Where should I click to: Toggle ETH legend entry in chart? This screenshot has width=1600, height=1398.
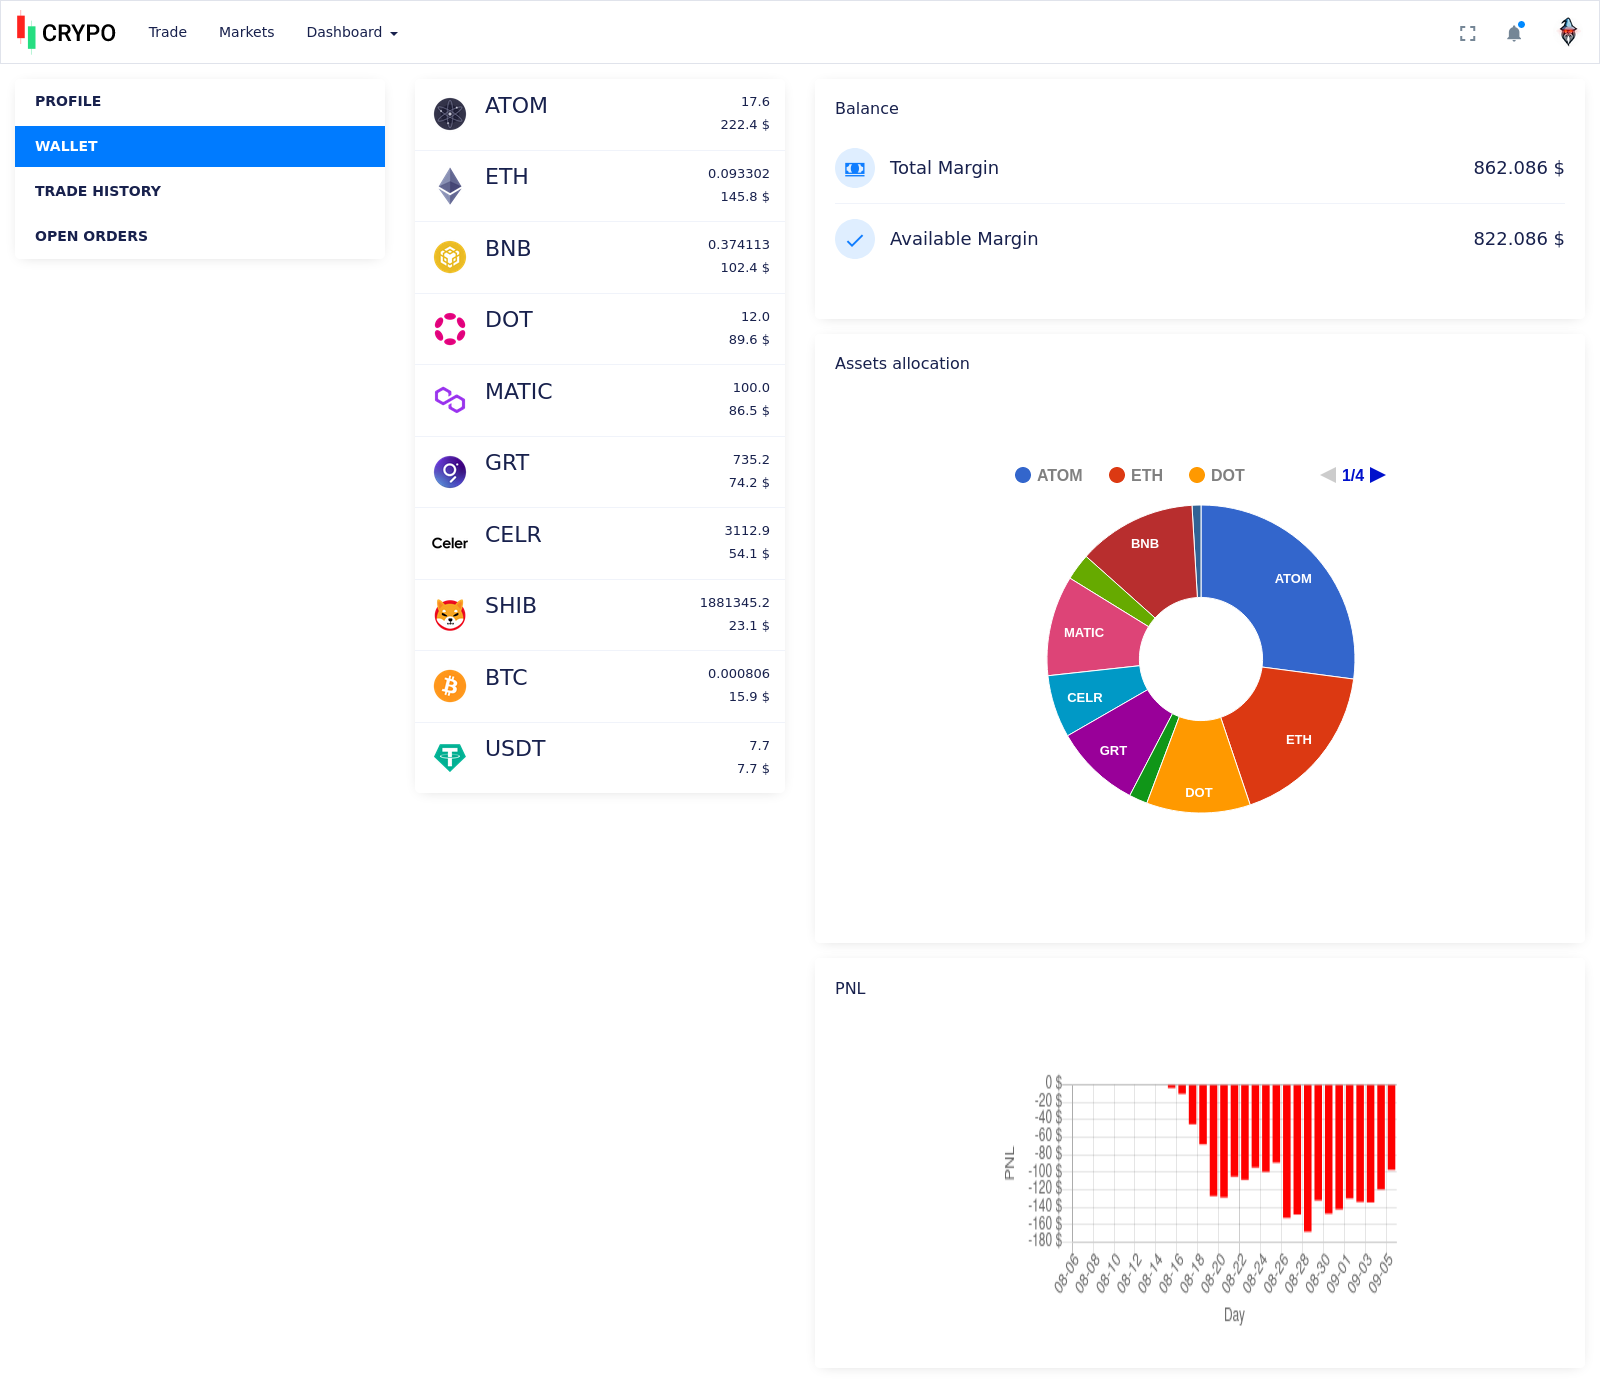pos(1136,476)
